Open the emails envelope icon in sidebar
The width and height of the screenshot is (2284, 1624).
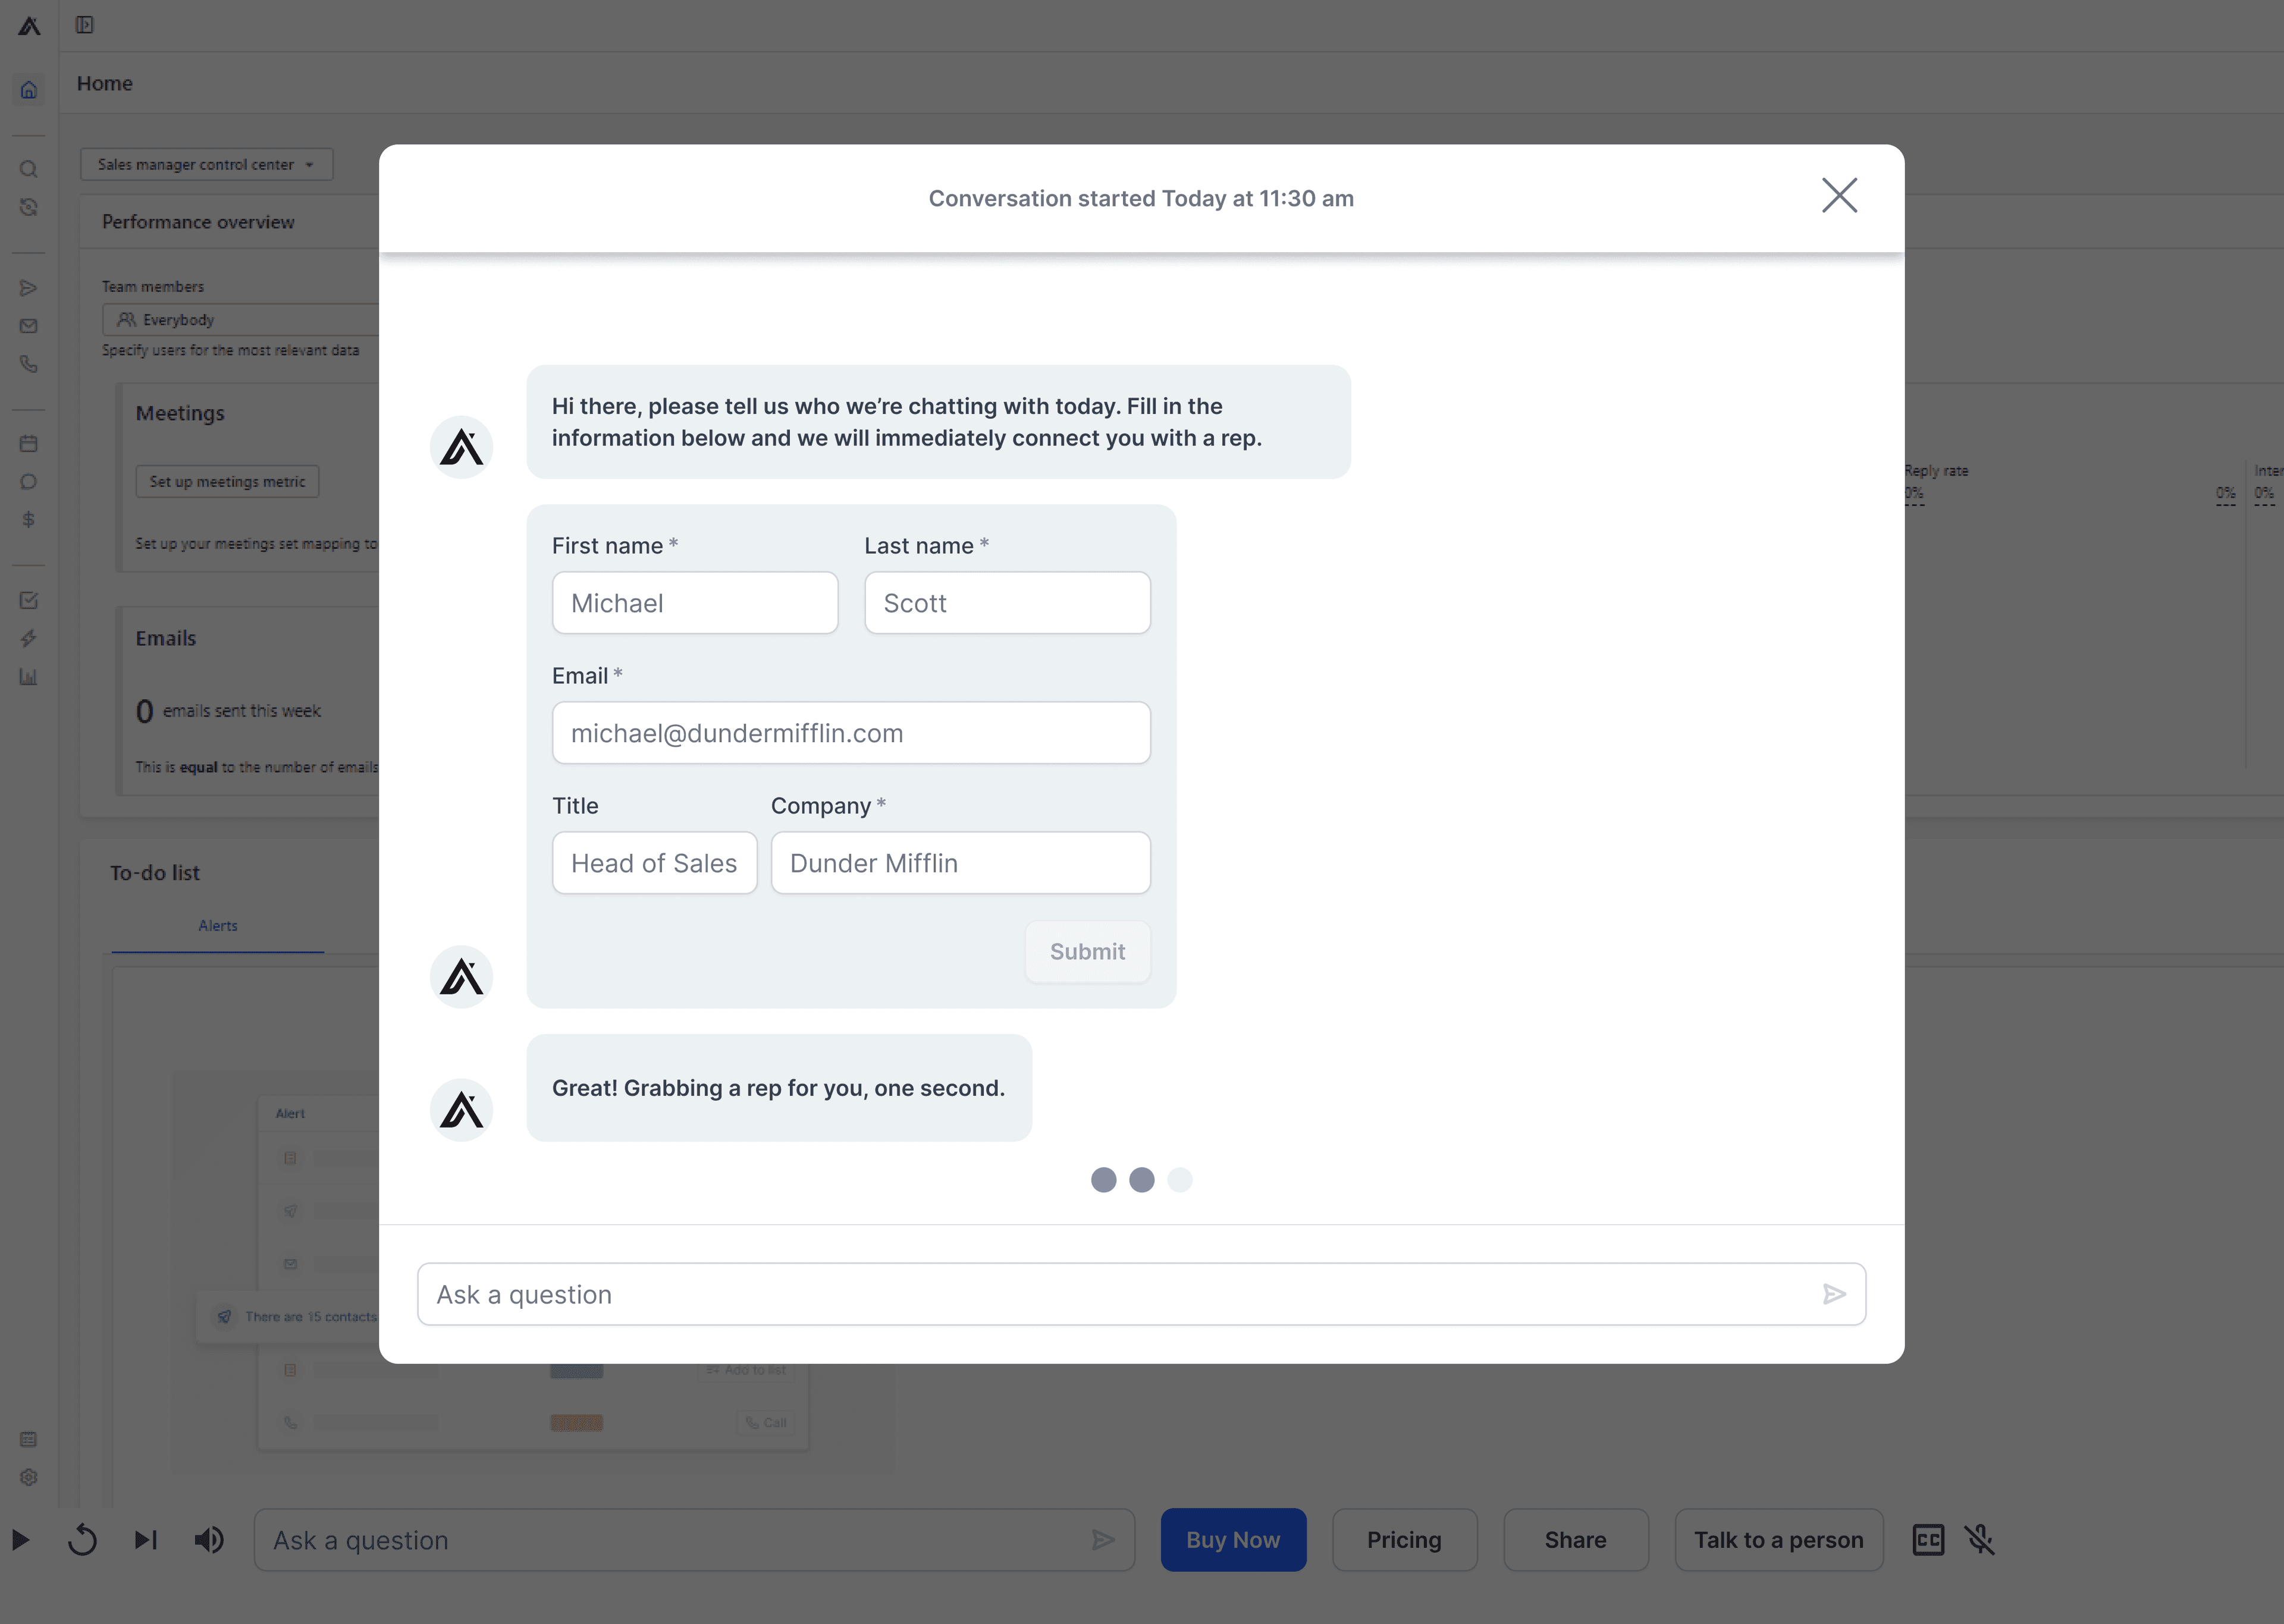(x=29, y=326)
